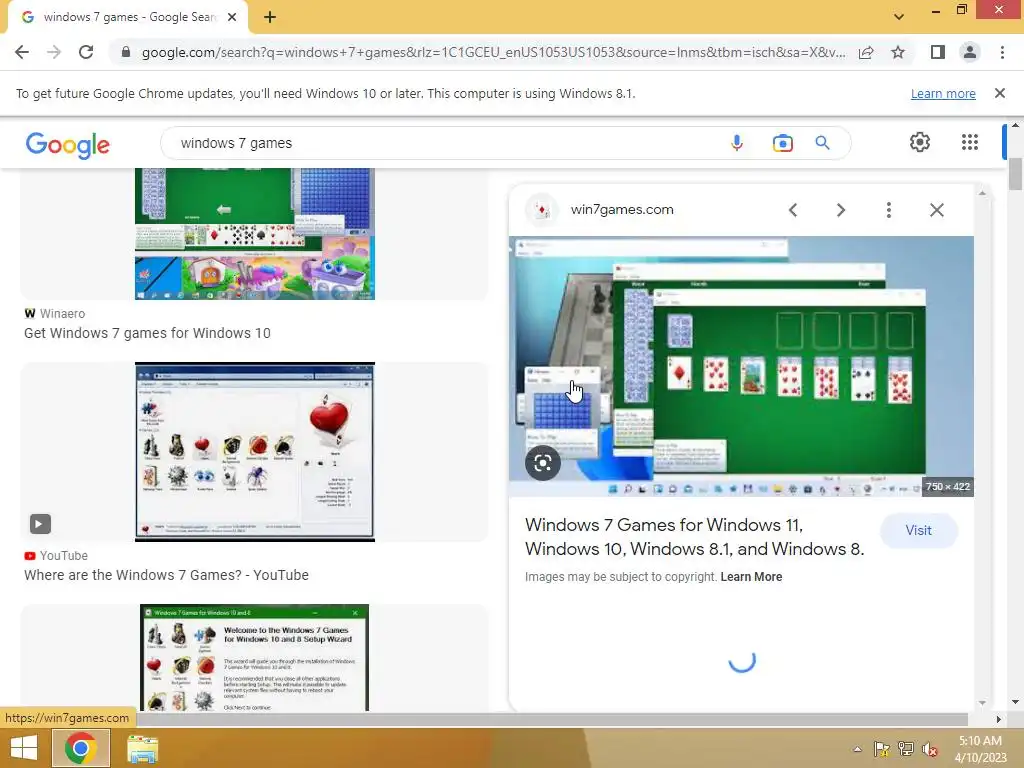Start voice search with the microphone

[x=737, y=143]
